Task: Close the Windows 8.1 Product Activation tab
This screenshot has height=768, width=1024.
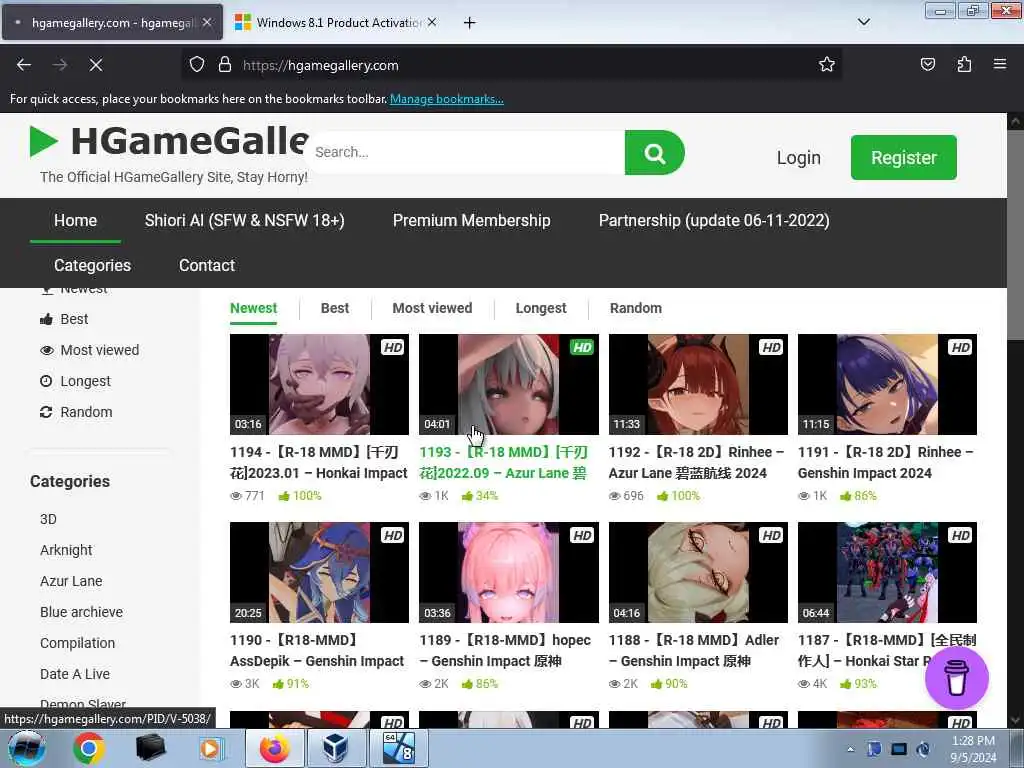Action: tap(432, 22)
